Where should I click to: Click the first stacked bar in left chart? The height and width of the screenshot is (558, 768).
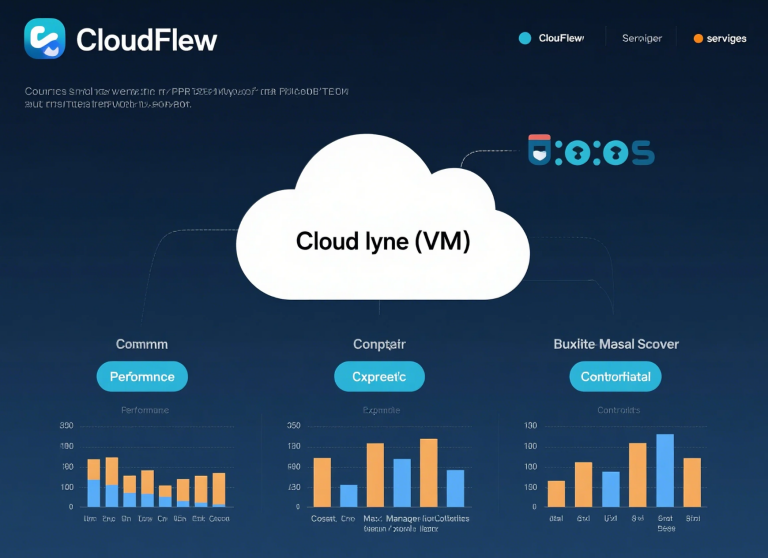(94, 482)
